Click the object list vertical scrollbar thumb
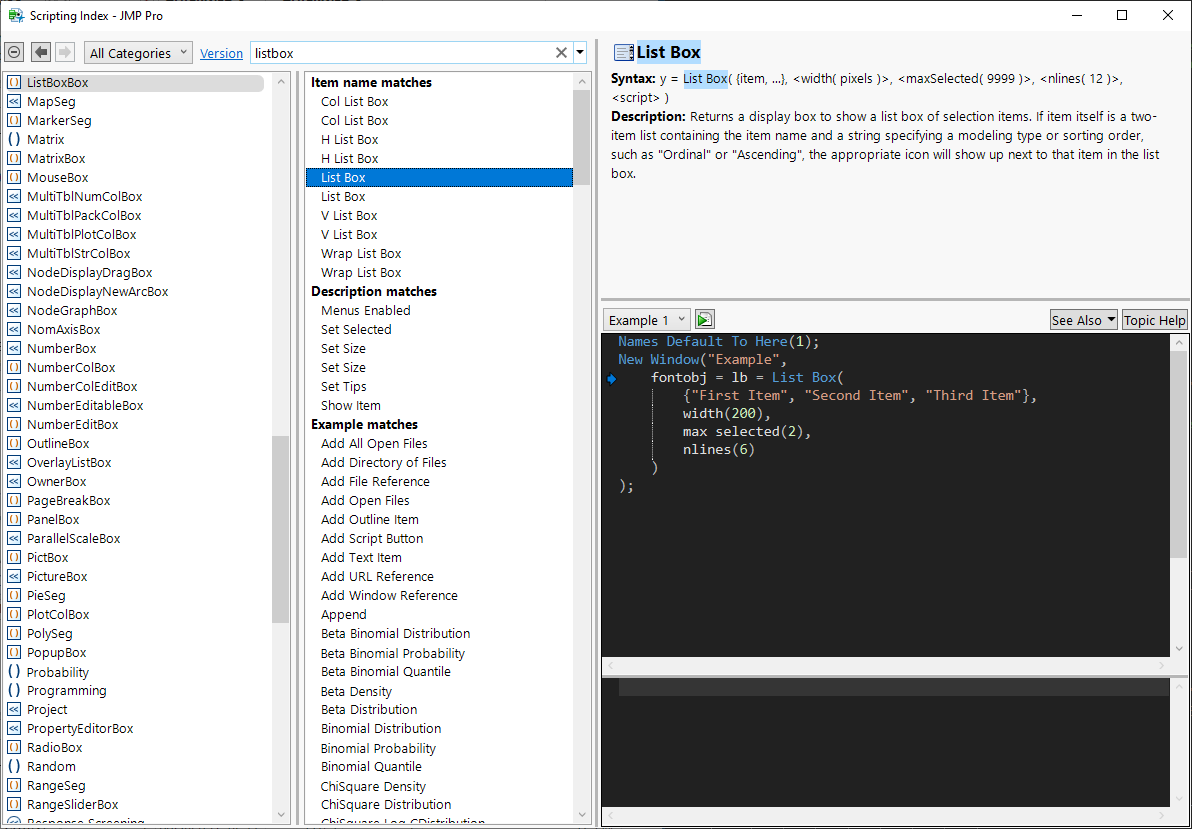This screenshot has height=829, width=1192. [x=281, y=529]
